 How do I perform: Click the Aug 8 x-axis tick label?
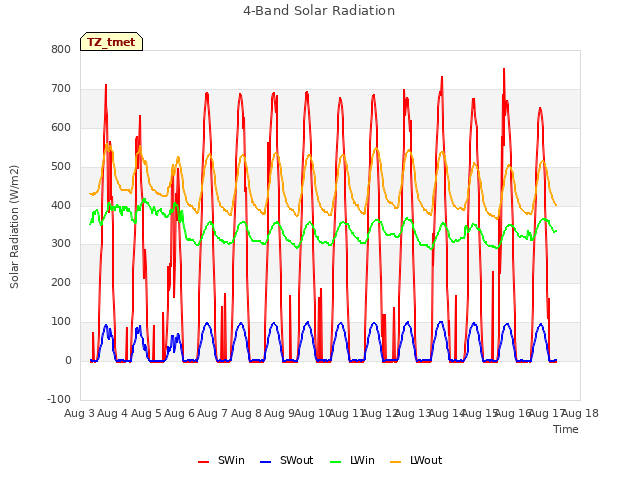[x=246, y=413]
